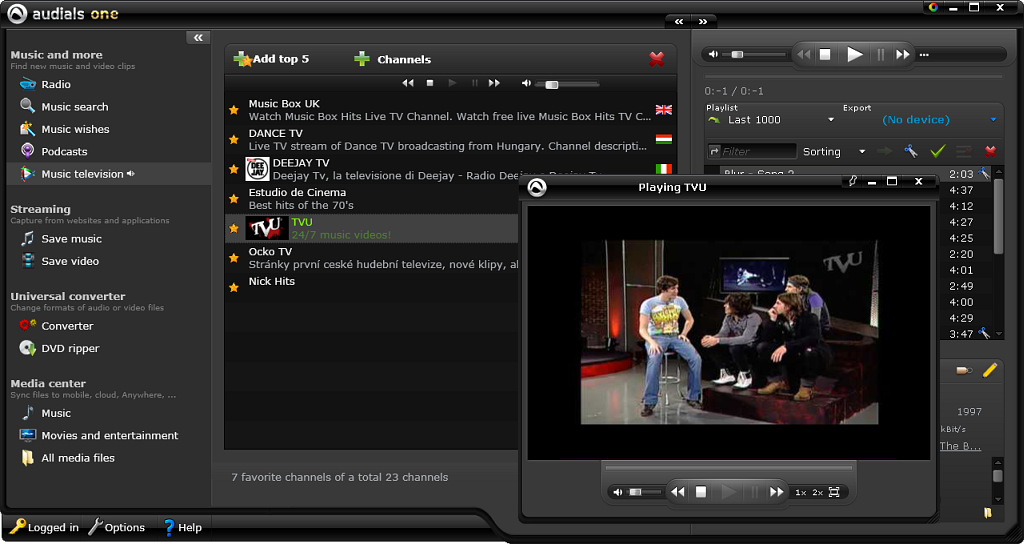Select Estudio de Cinema channel
The width and height of the screenshot is (1024, 544).
pyautogui.click(x=372, y=199)
